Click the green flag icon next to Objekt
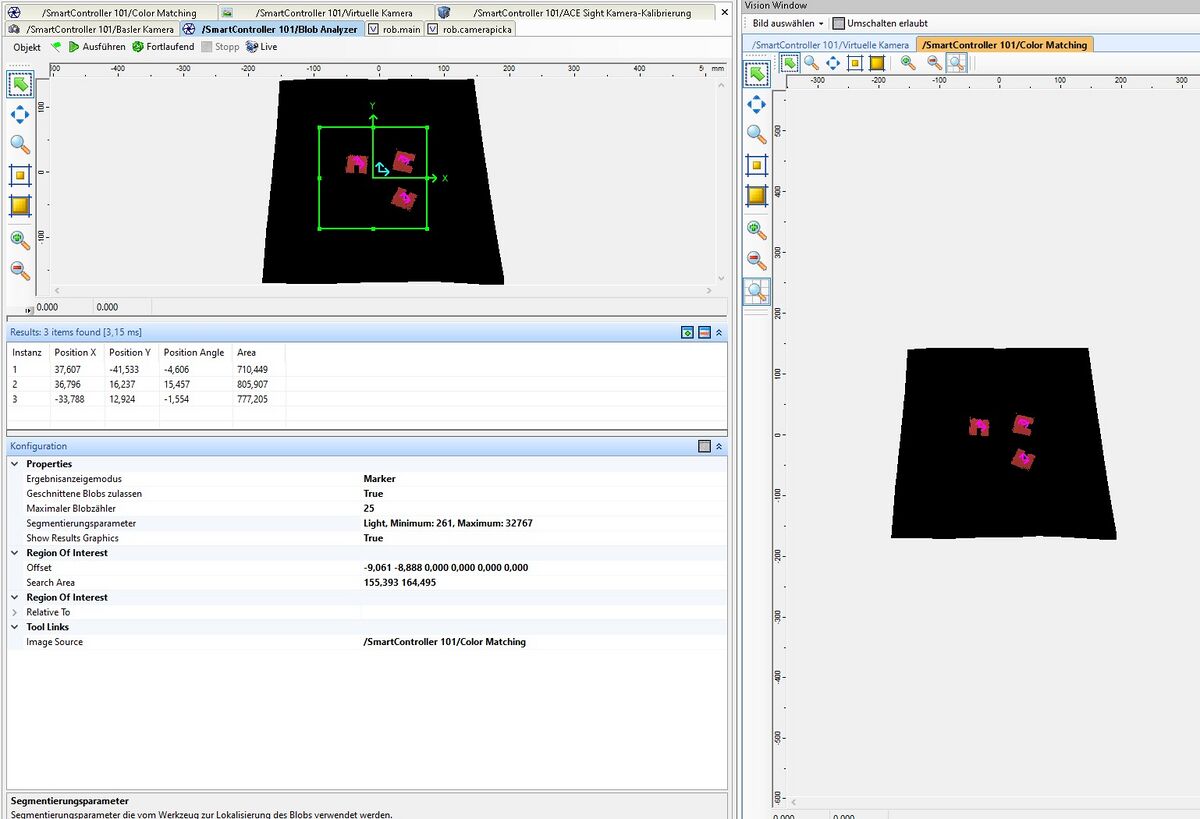The width and height of the screenshot is (1200, 819). point(56,47)
